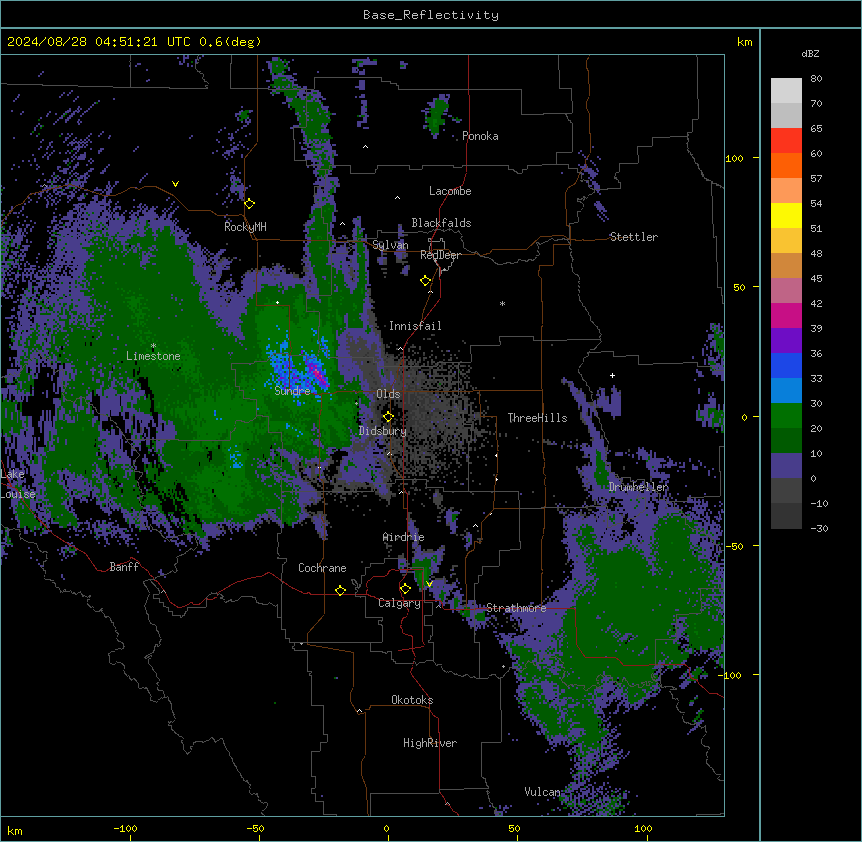
Task: Click the Base_Reflectivity title text
Action: click(x=430, y=15)
